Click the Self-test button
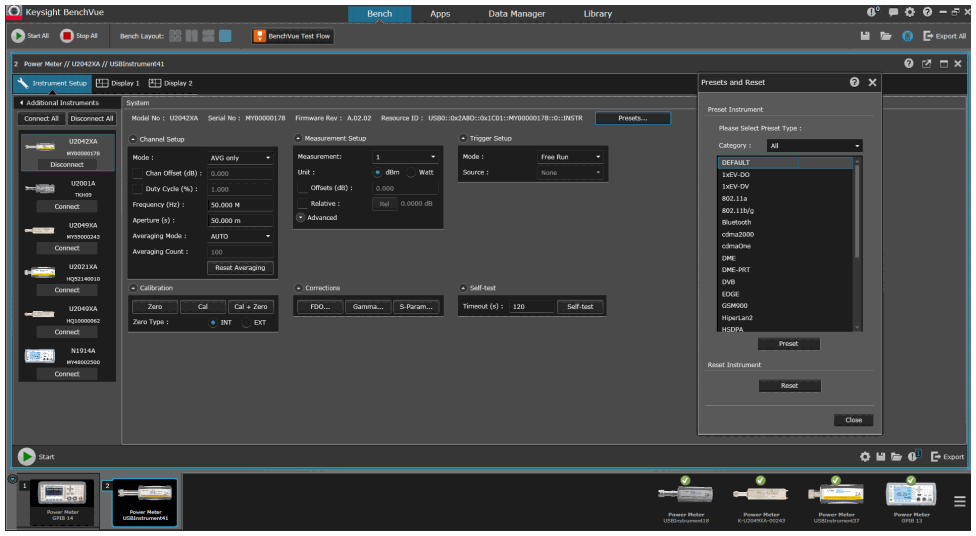976x536 pixels. coord(580,307)
